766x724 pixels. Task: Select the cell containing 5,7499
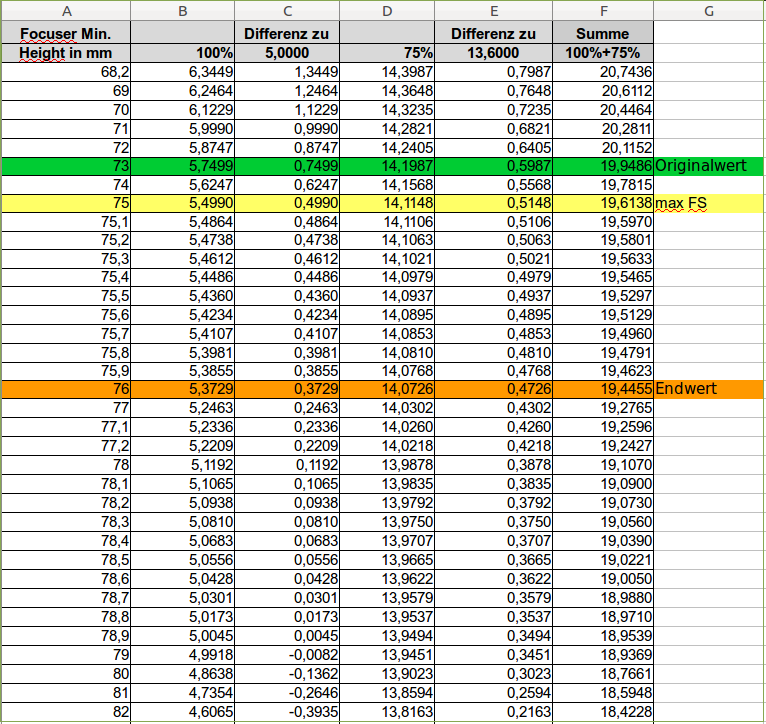coord(183,166)
